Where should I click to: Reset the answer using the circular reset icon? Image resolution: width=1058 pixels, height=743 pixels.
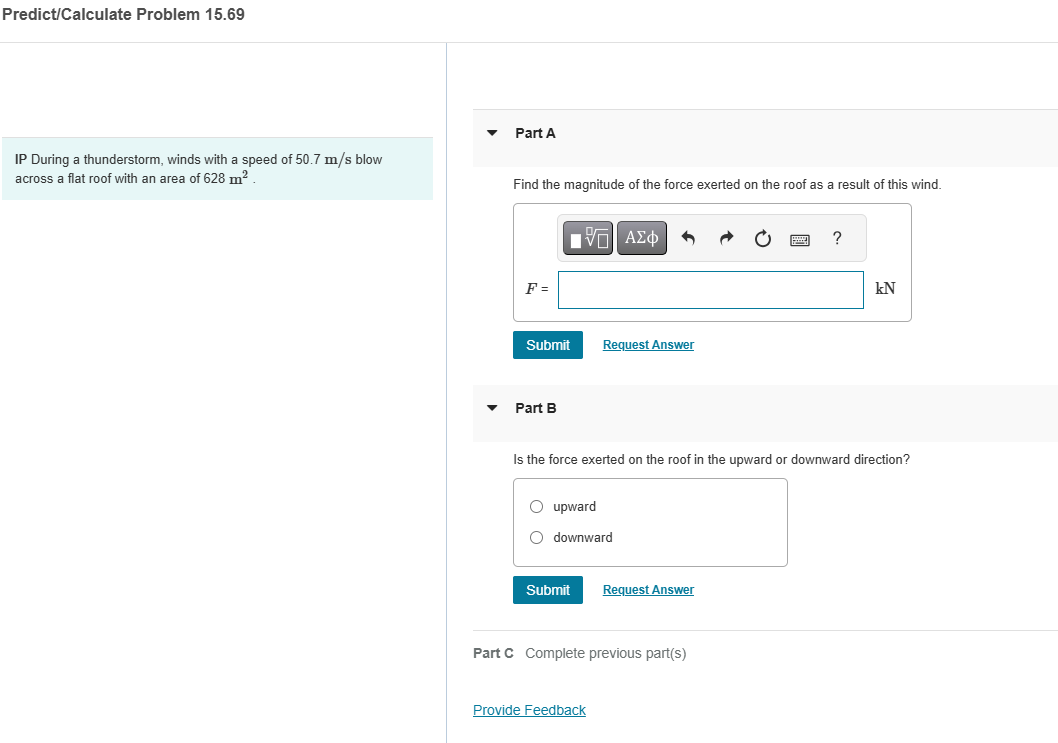tap(762, 238)
